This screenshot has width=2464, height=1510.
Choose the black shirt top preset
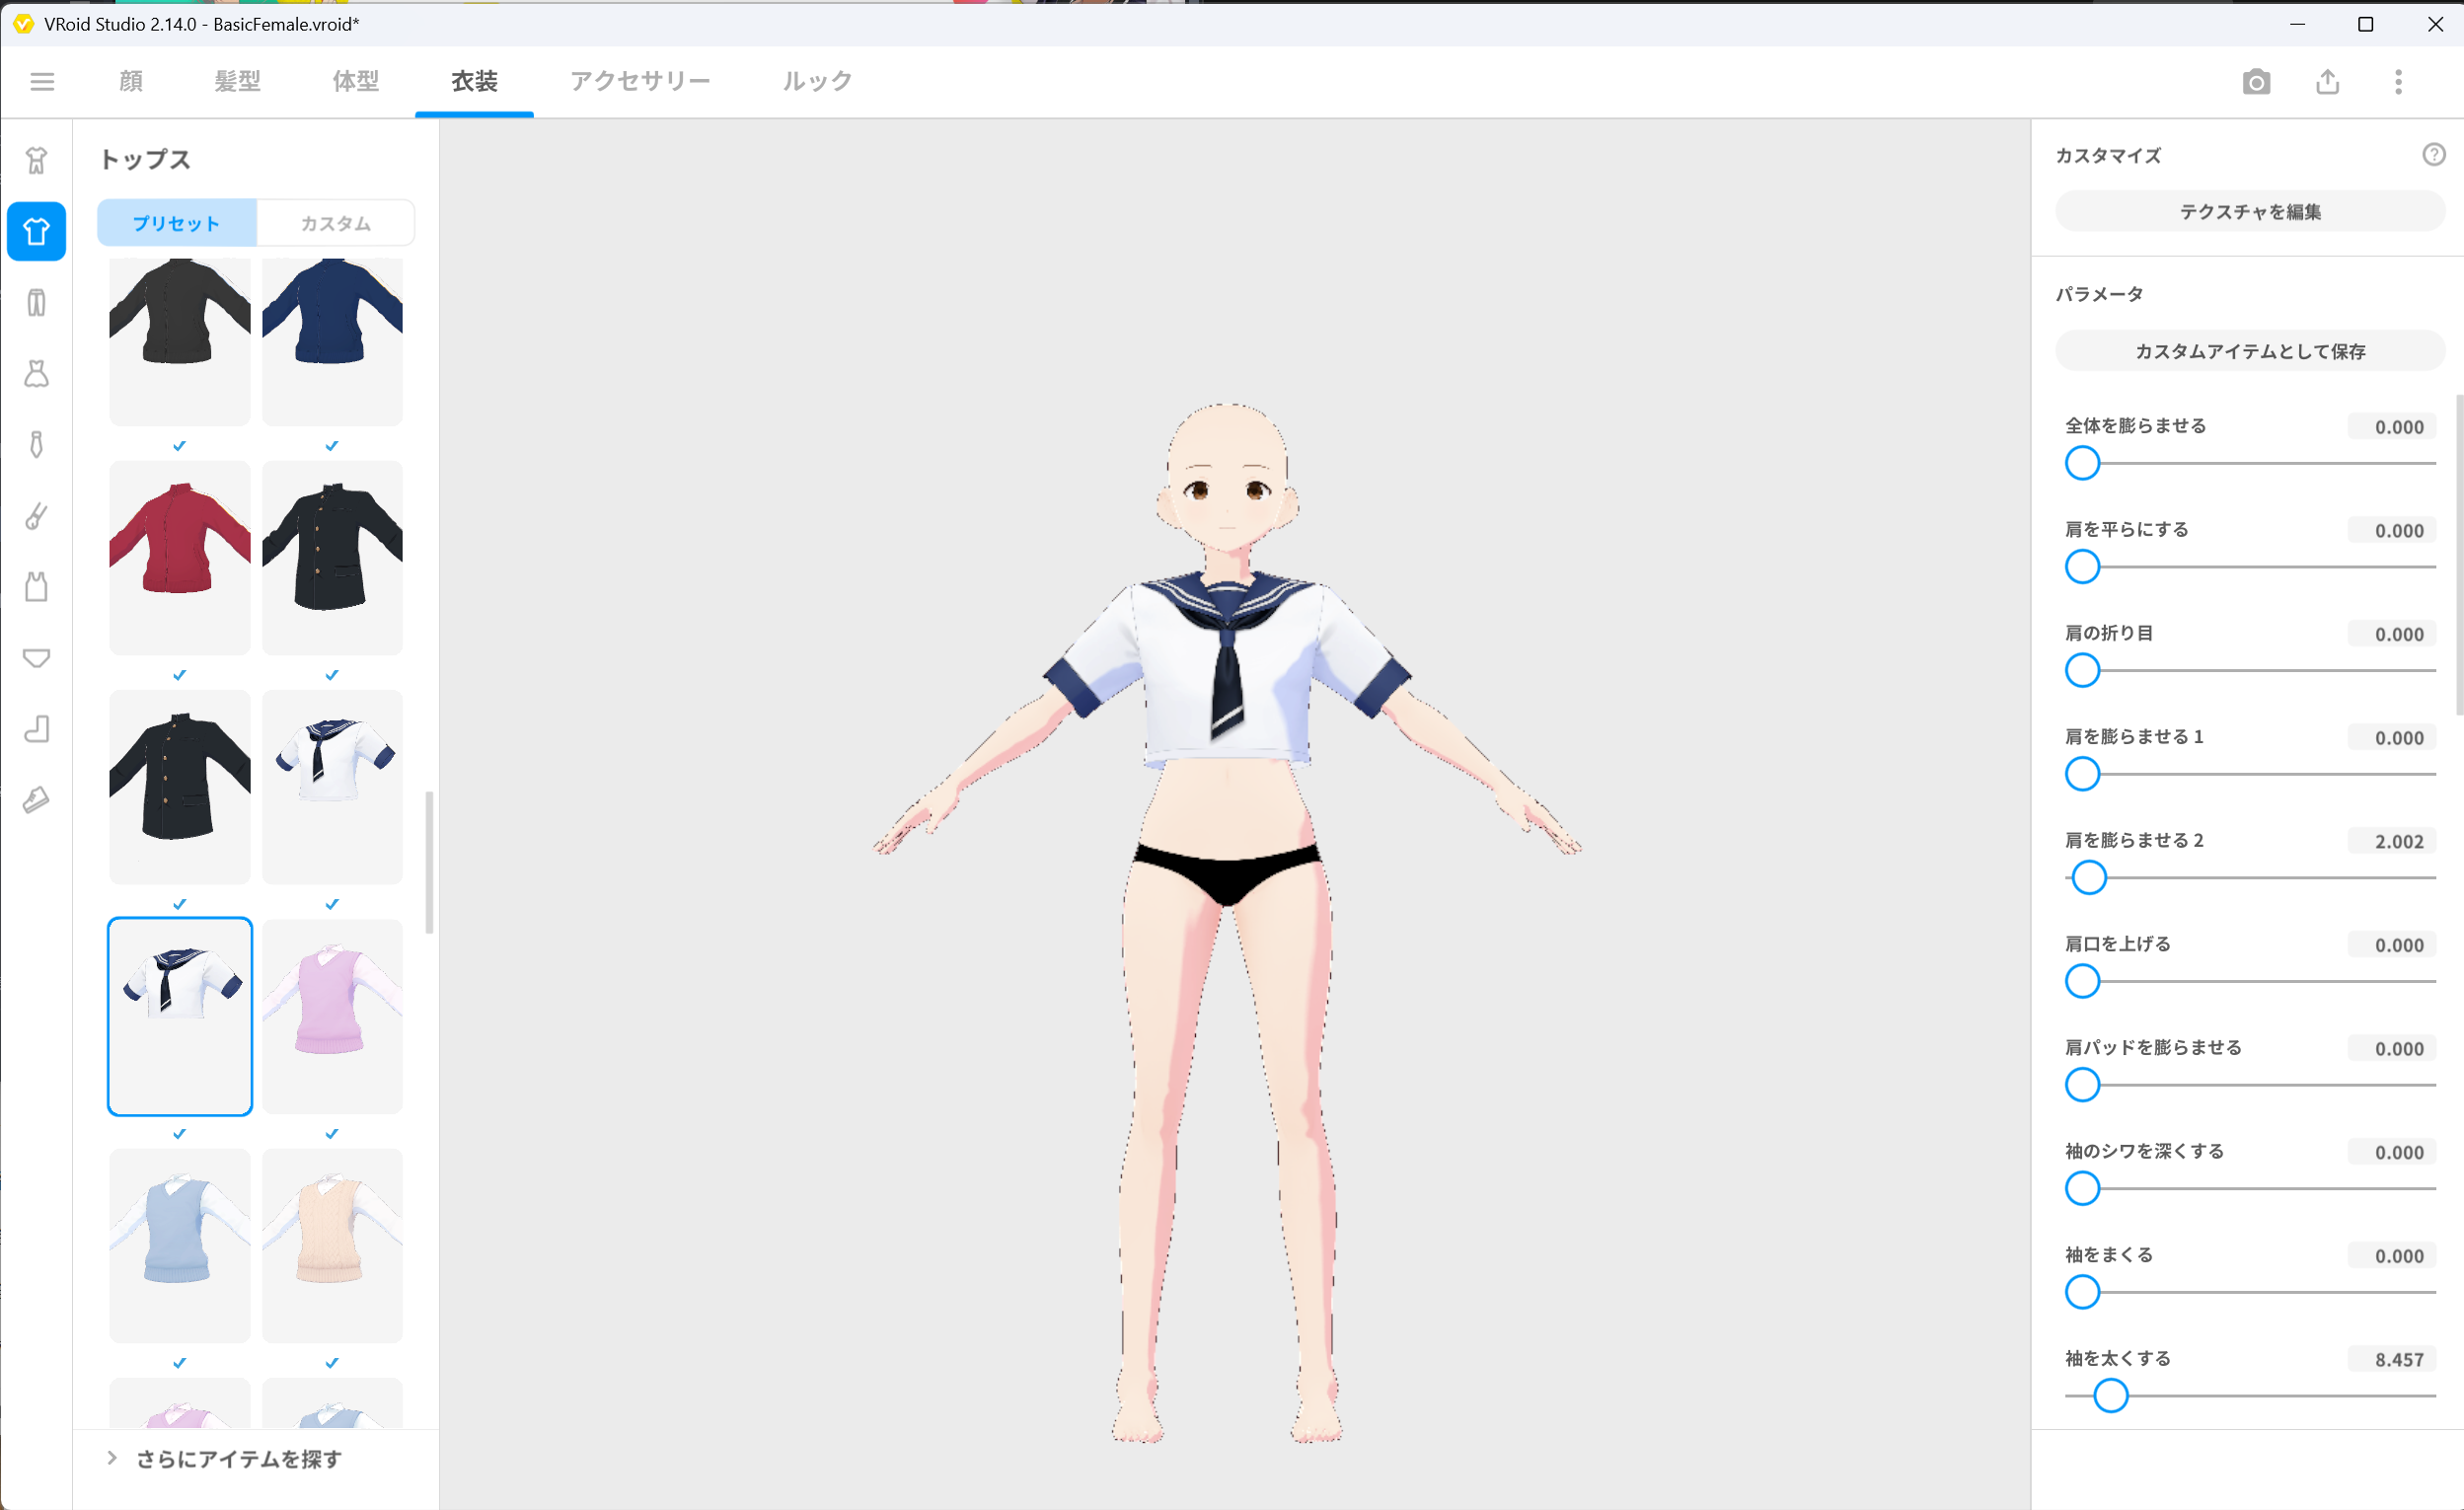click(180, 341)
